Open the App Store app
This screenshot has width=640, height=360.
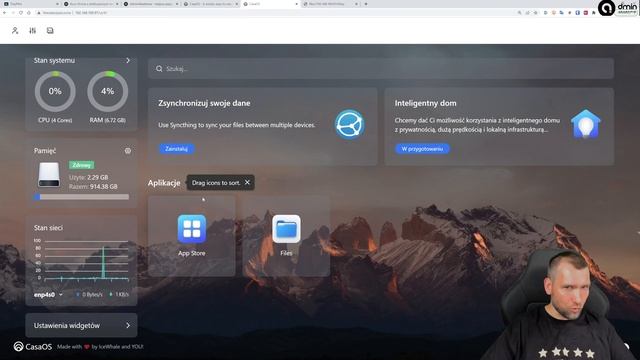tap(192, 236)
